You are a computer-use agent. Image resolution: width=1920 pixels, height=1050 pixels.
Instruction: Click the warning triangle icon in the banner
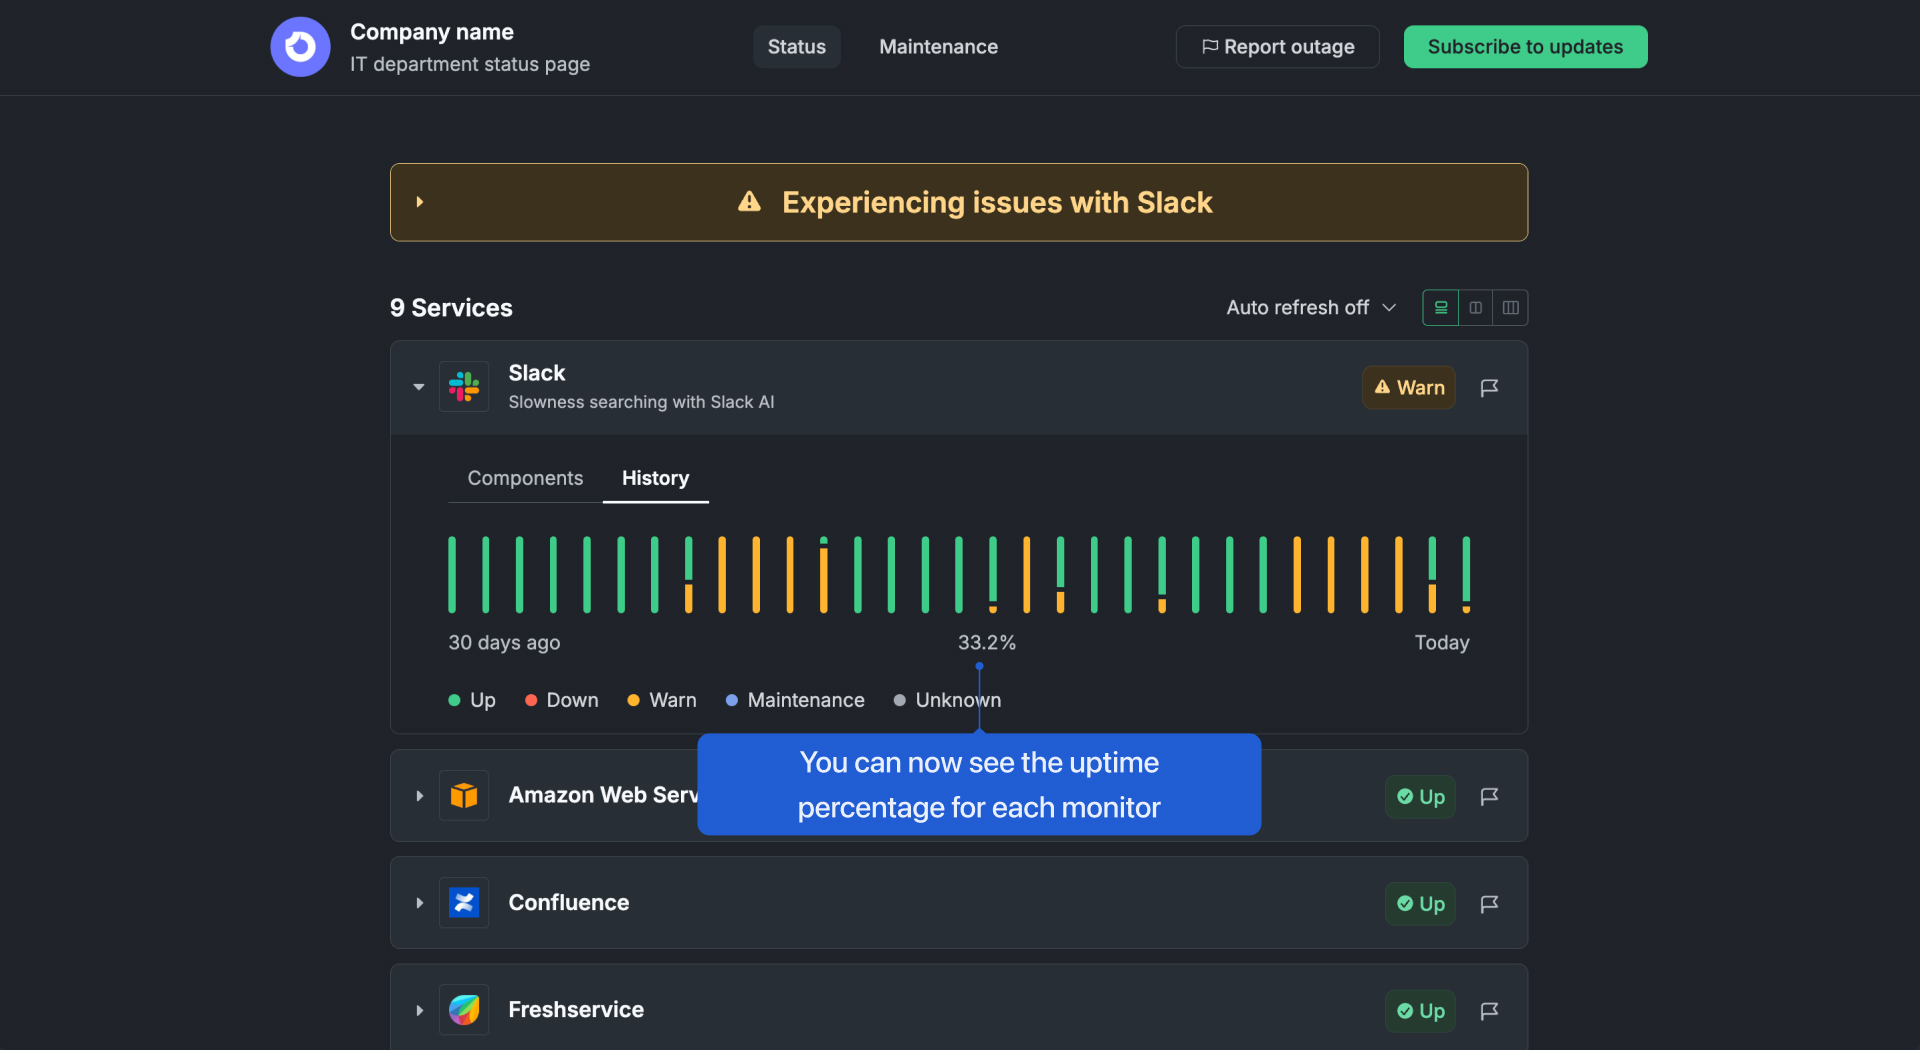pos(749,202)
